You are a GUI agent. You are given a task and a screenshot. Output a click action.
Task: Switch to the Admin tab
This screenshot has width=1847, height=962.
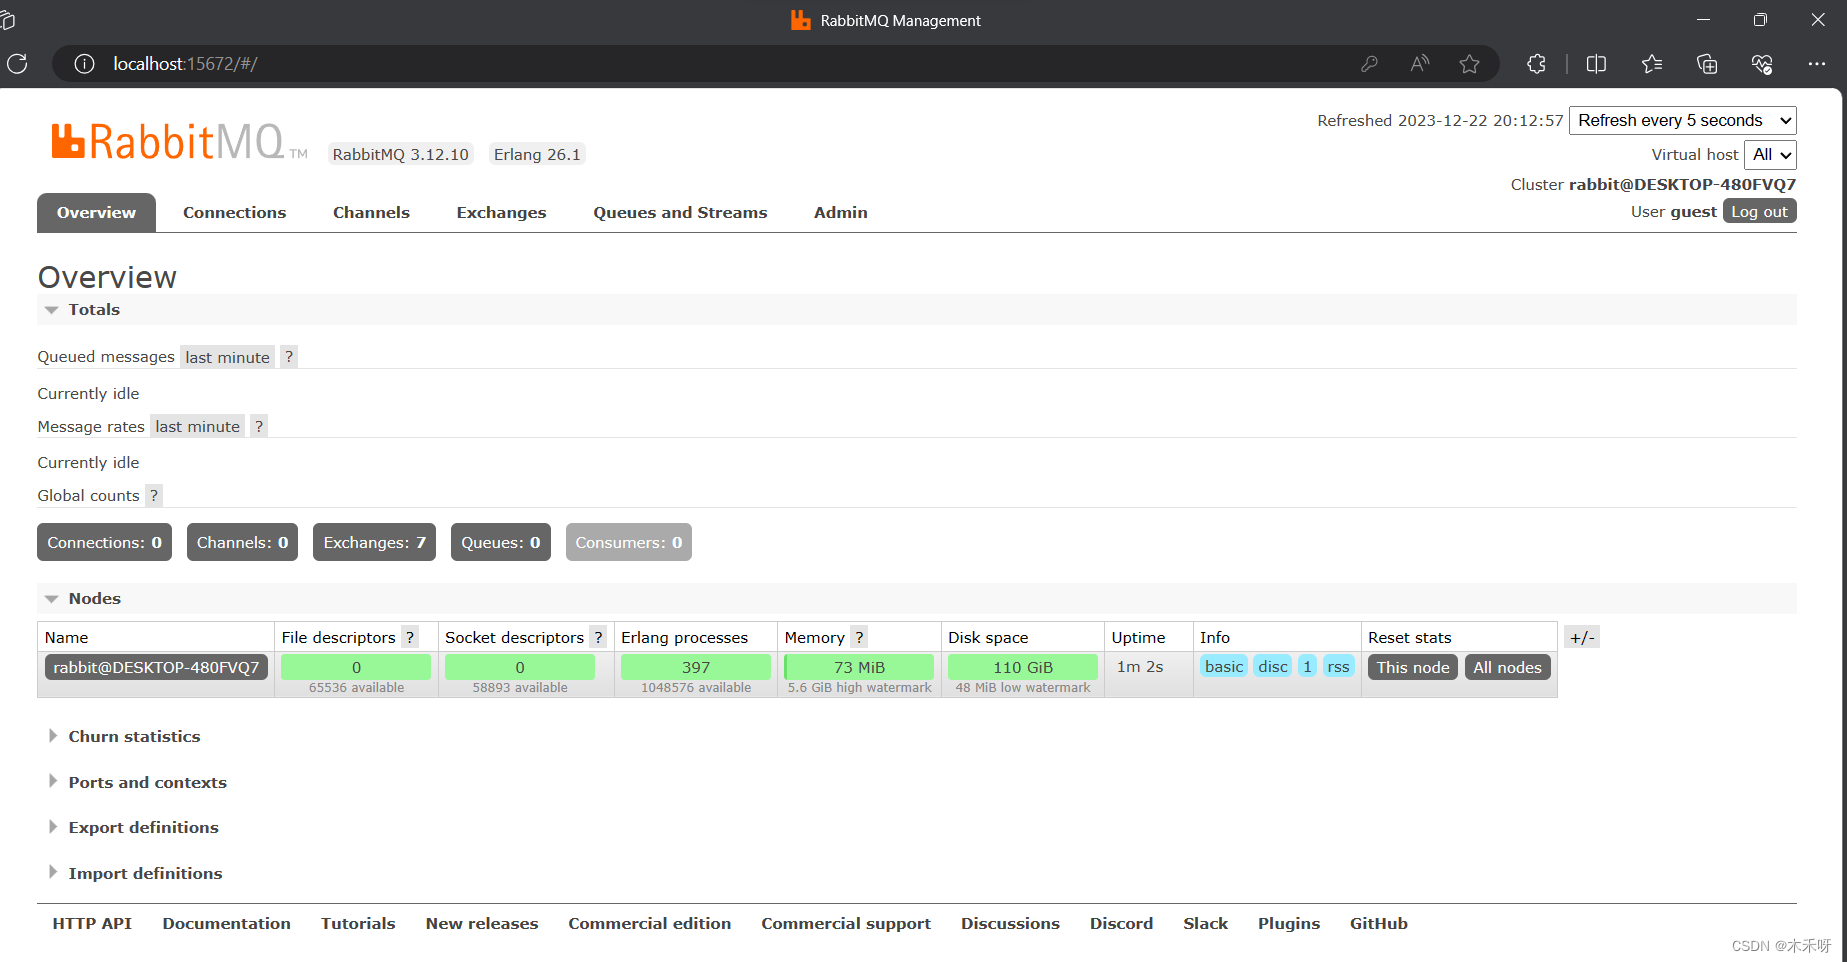pyautogui.click(x=840, y=213)
